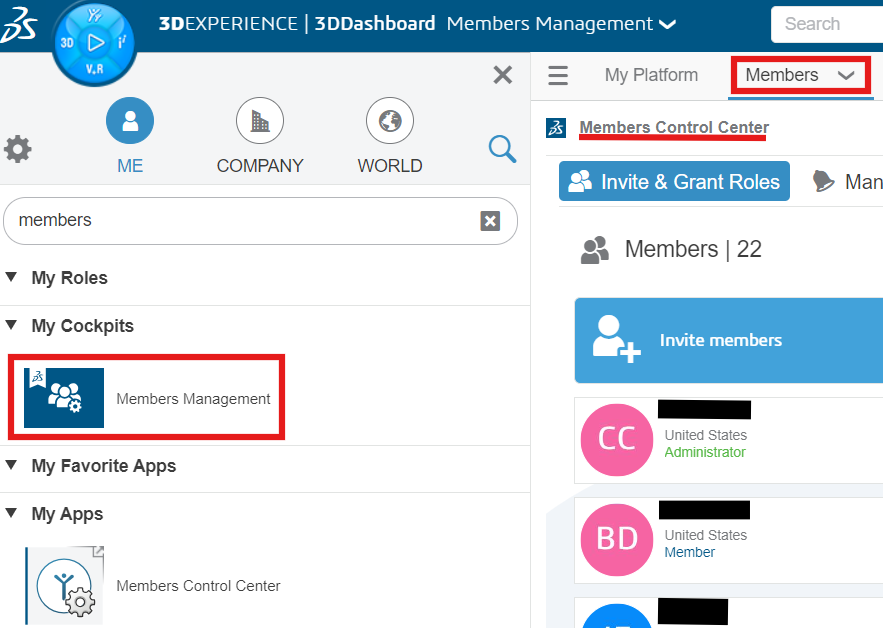Select the BD avatar member card
883x628 pixels.
click(x=617, y=540)
